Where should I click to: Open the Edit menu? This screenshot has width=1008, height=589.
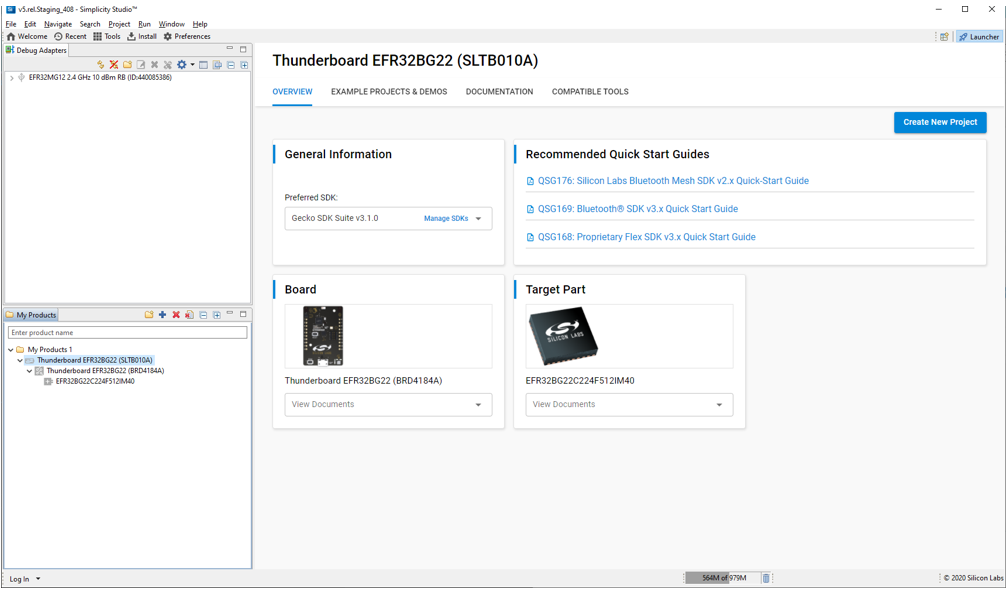coord(30,24)
